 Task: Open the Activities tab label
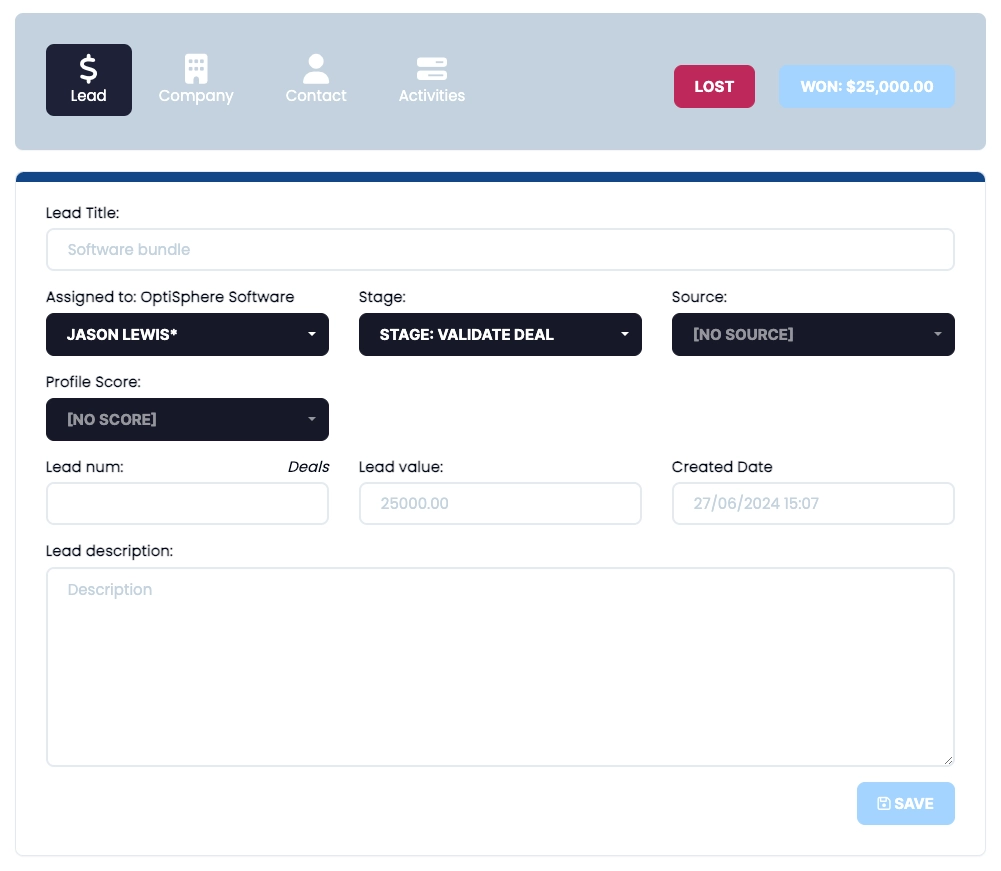click(431, 96)
